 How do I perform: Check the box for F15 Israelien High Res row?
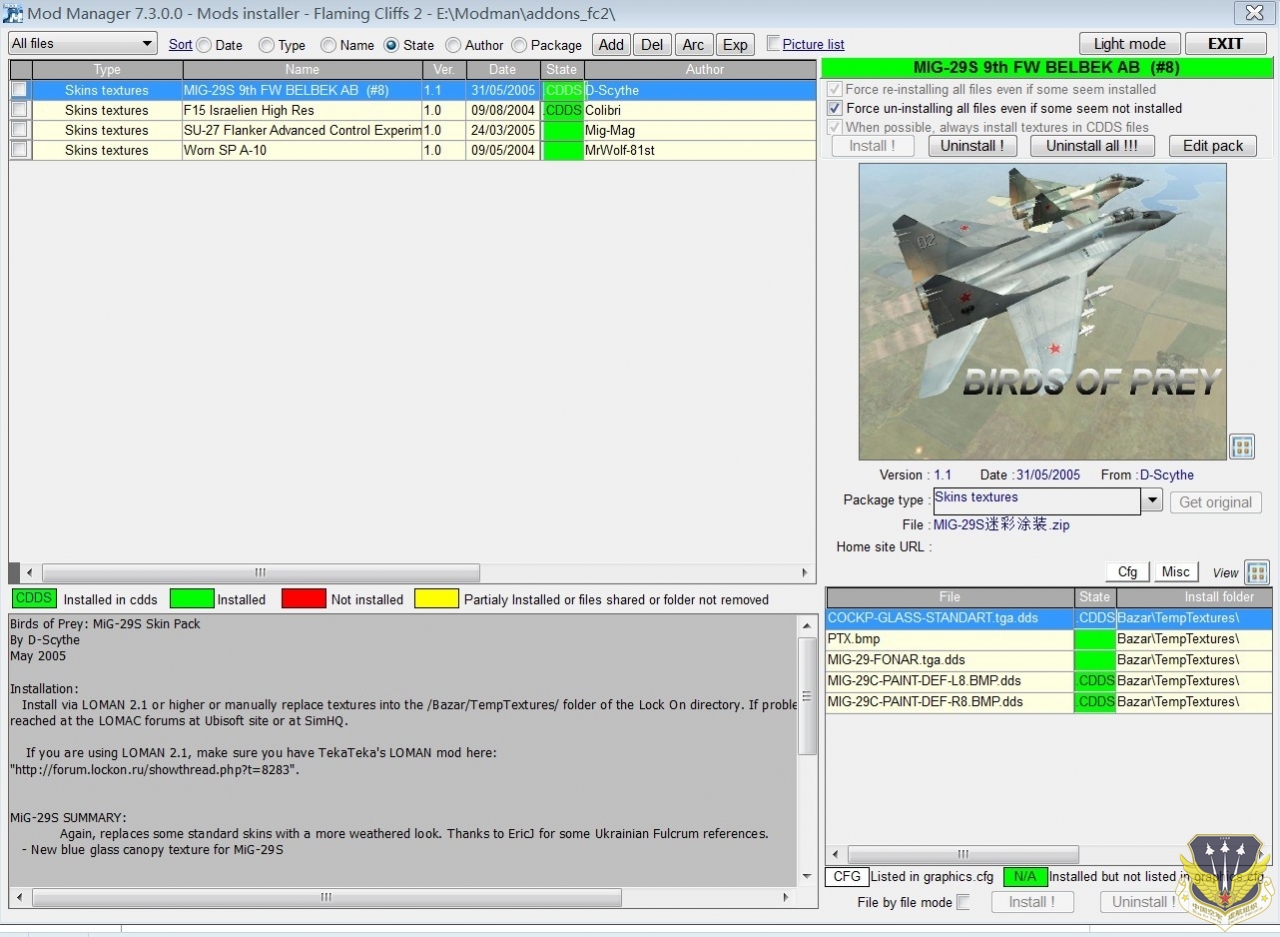(19, 110)
